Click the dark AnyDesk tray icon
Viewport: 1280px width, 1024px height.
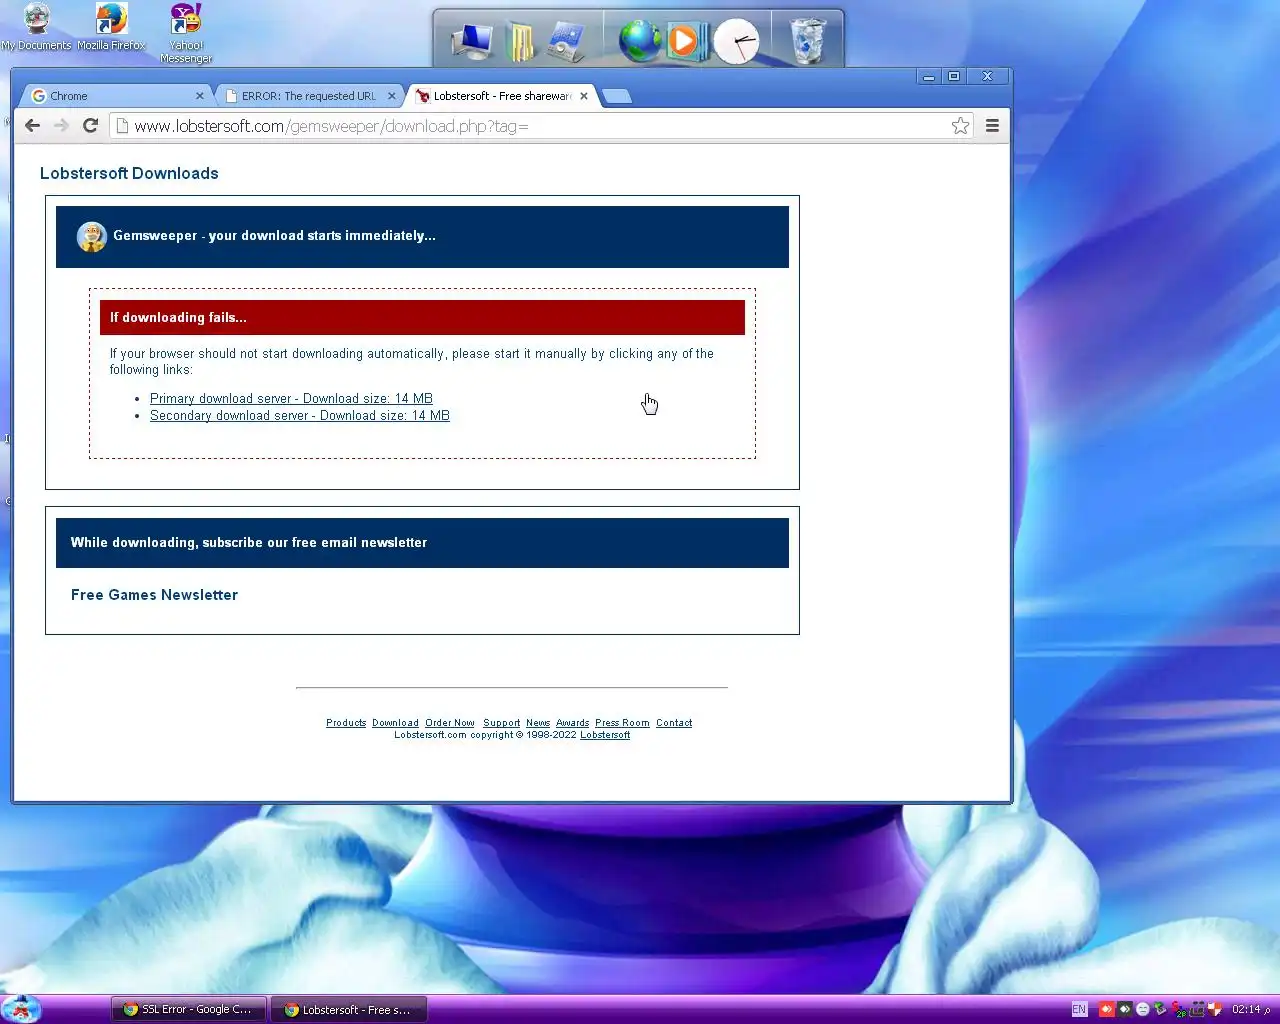(x=1125, y=1009)
